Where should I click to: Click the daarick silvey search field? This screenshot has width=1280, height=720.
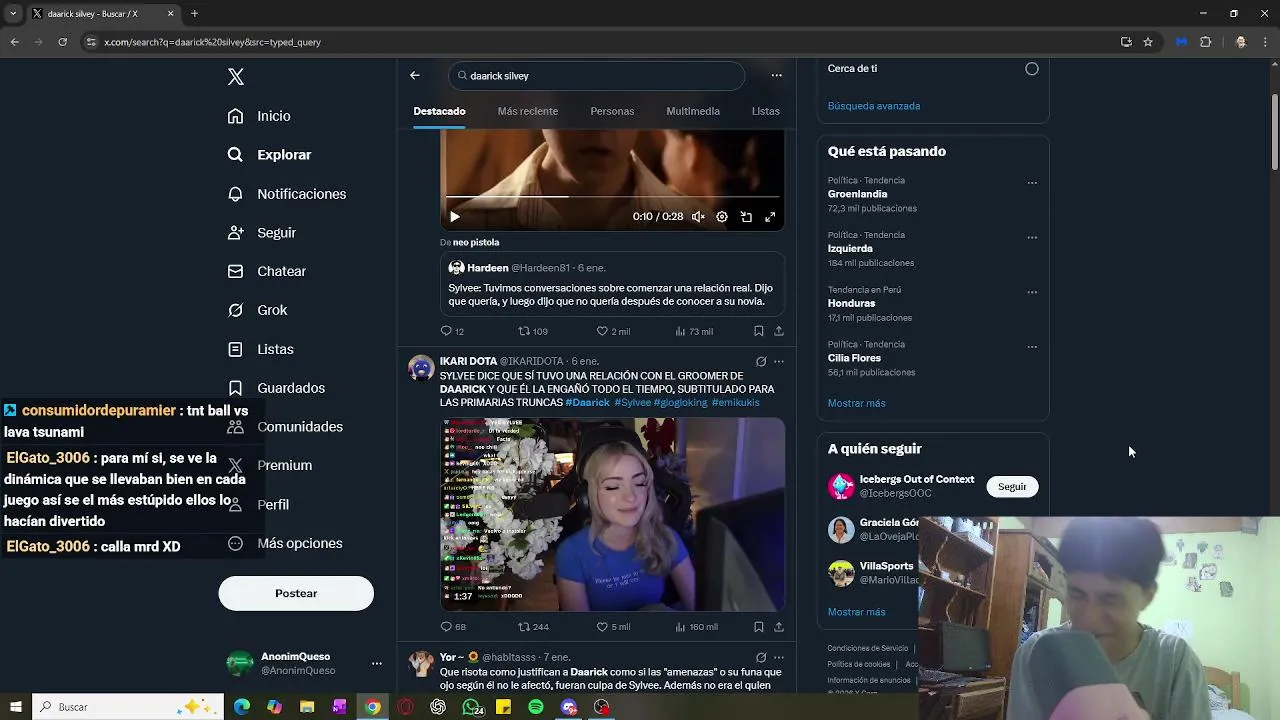point(597,76)
